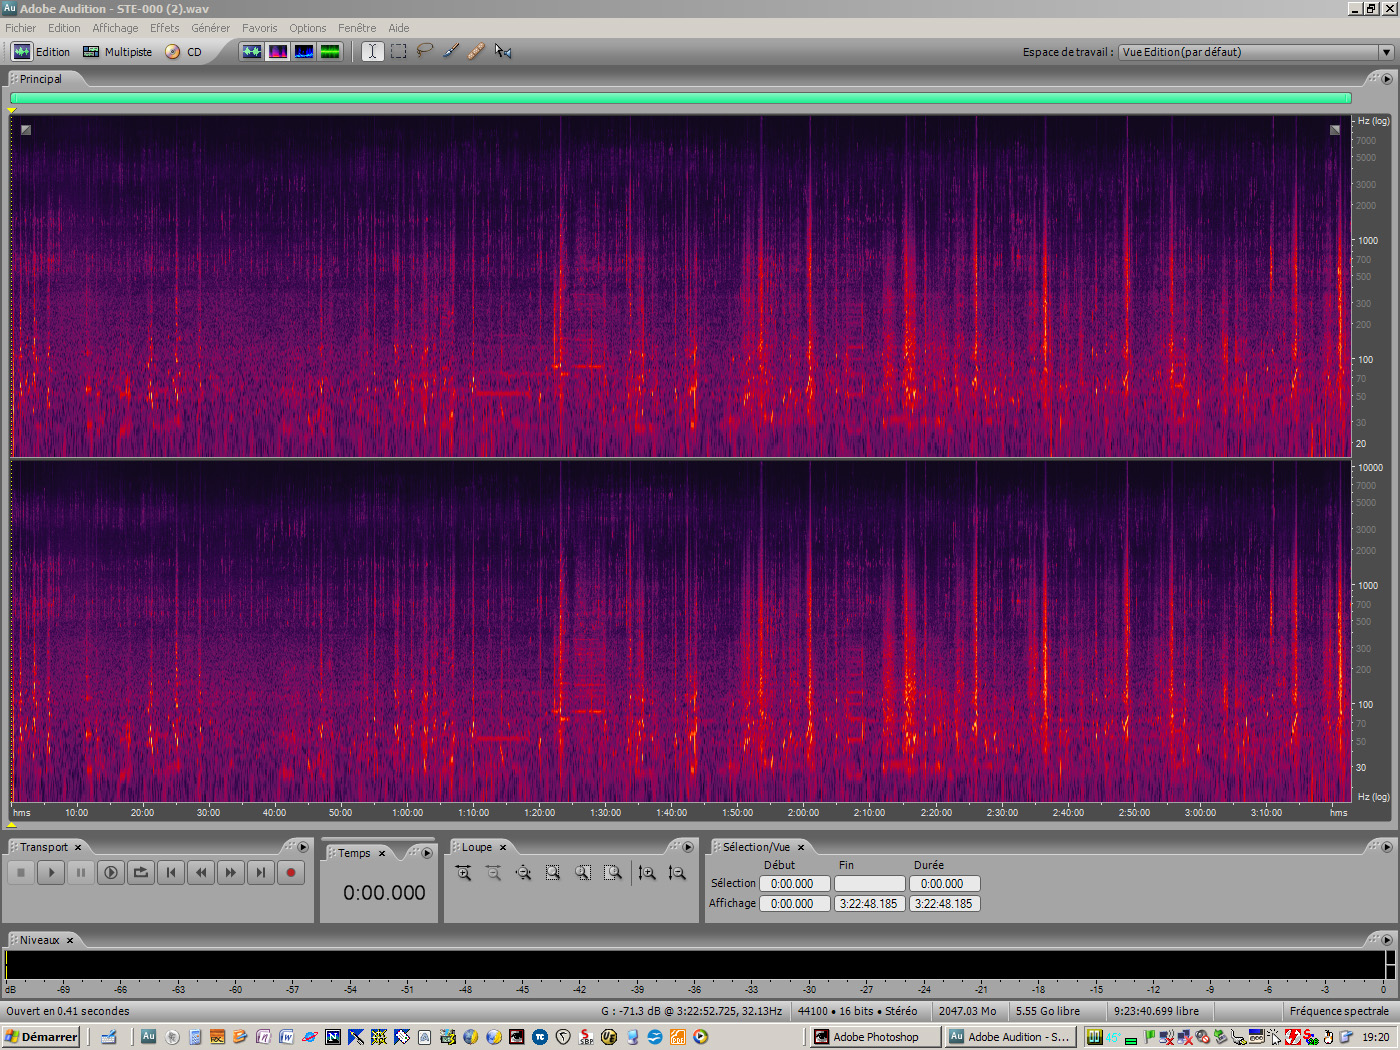Zoom in horizontally with the Loupe magnifier
Screen dimensions: 1400x1050
tap(464, 872)
